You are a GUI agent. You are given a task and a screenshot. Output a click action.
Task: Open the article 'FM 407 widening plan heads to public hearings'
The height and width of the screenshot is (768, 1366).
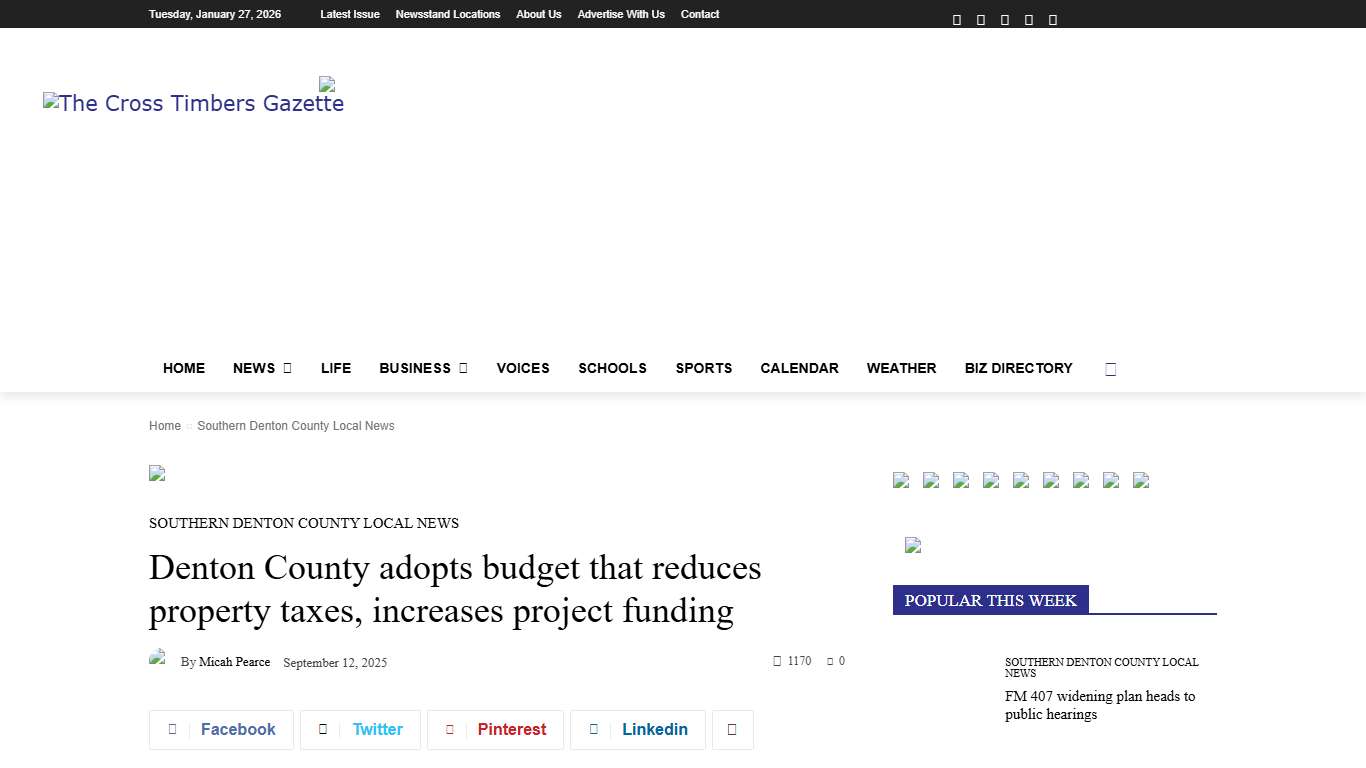[1101, 705]
